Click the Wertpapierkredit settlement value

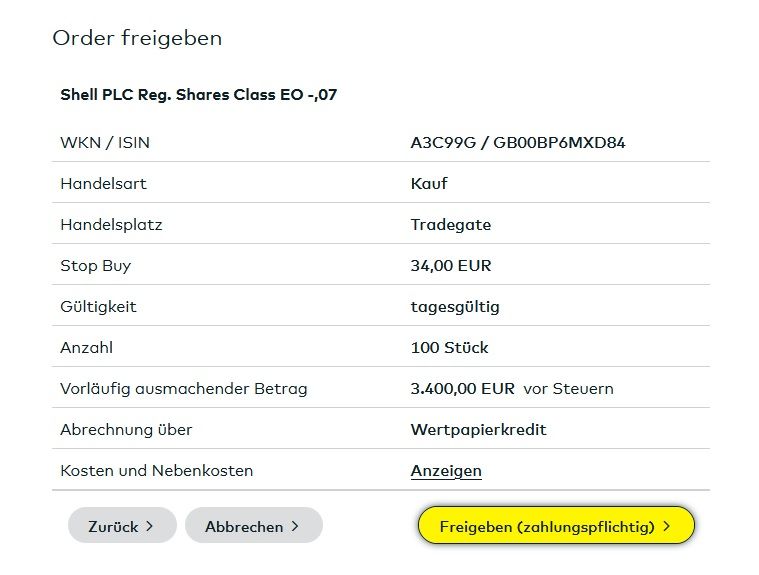click(479, 430)
